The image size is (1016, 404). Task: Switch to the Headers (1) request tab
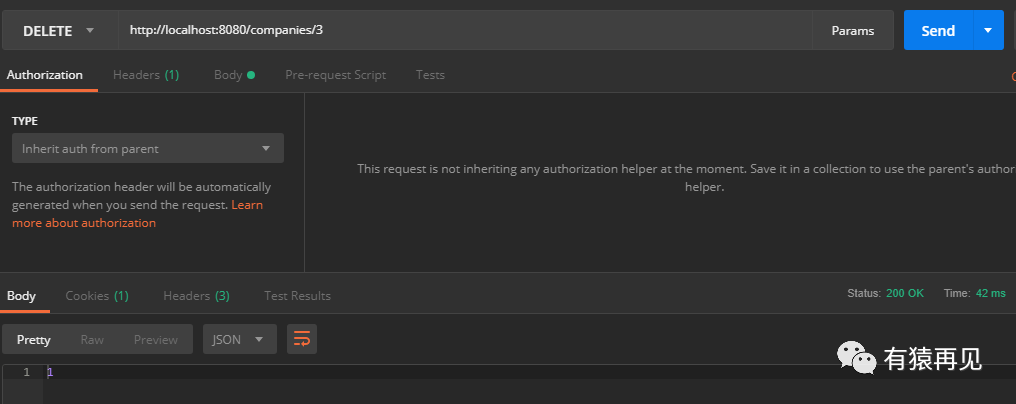[x=145, y=75]
